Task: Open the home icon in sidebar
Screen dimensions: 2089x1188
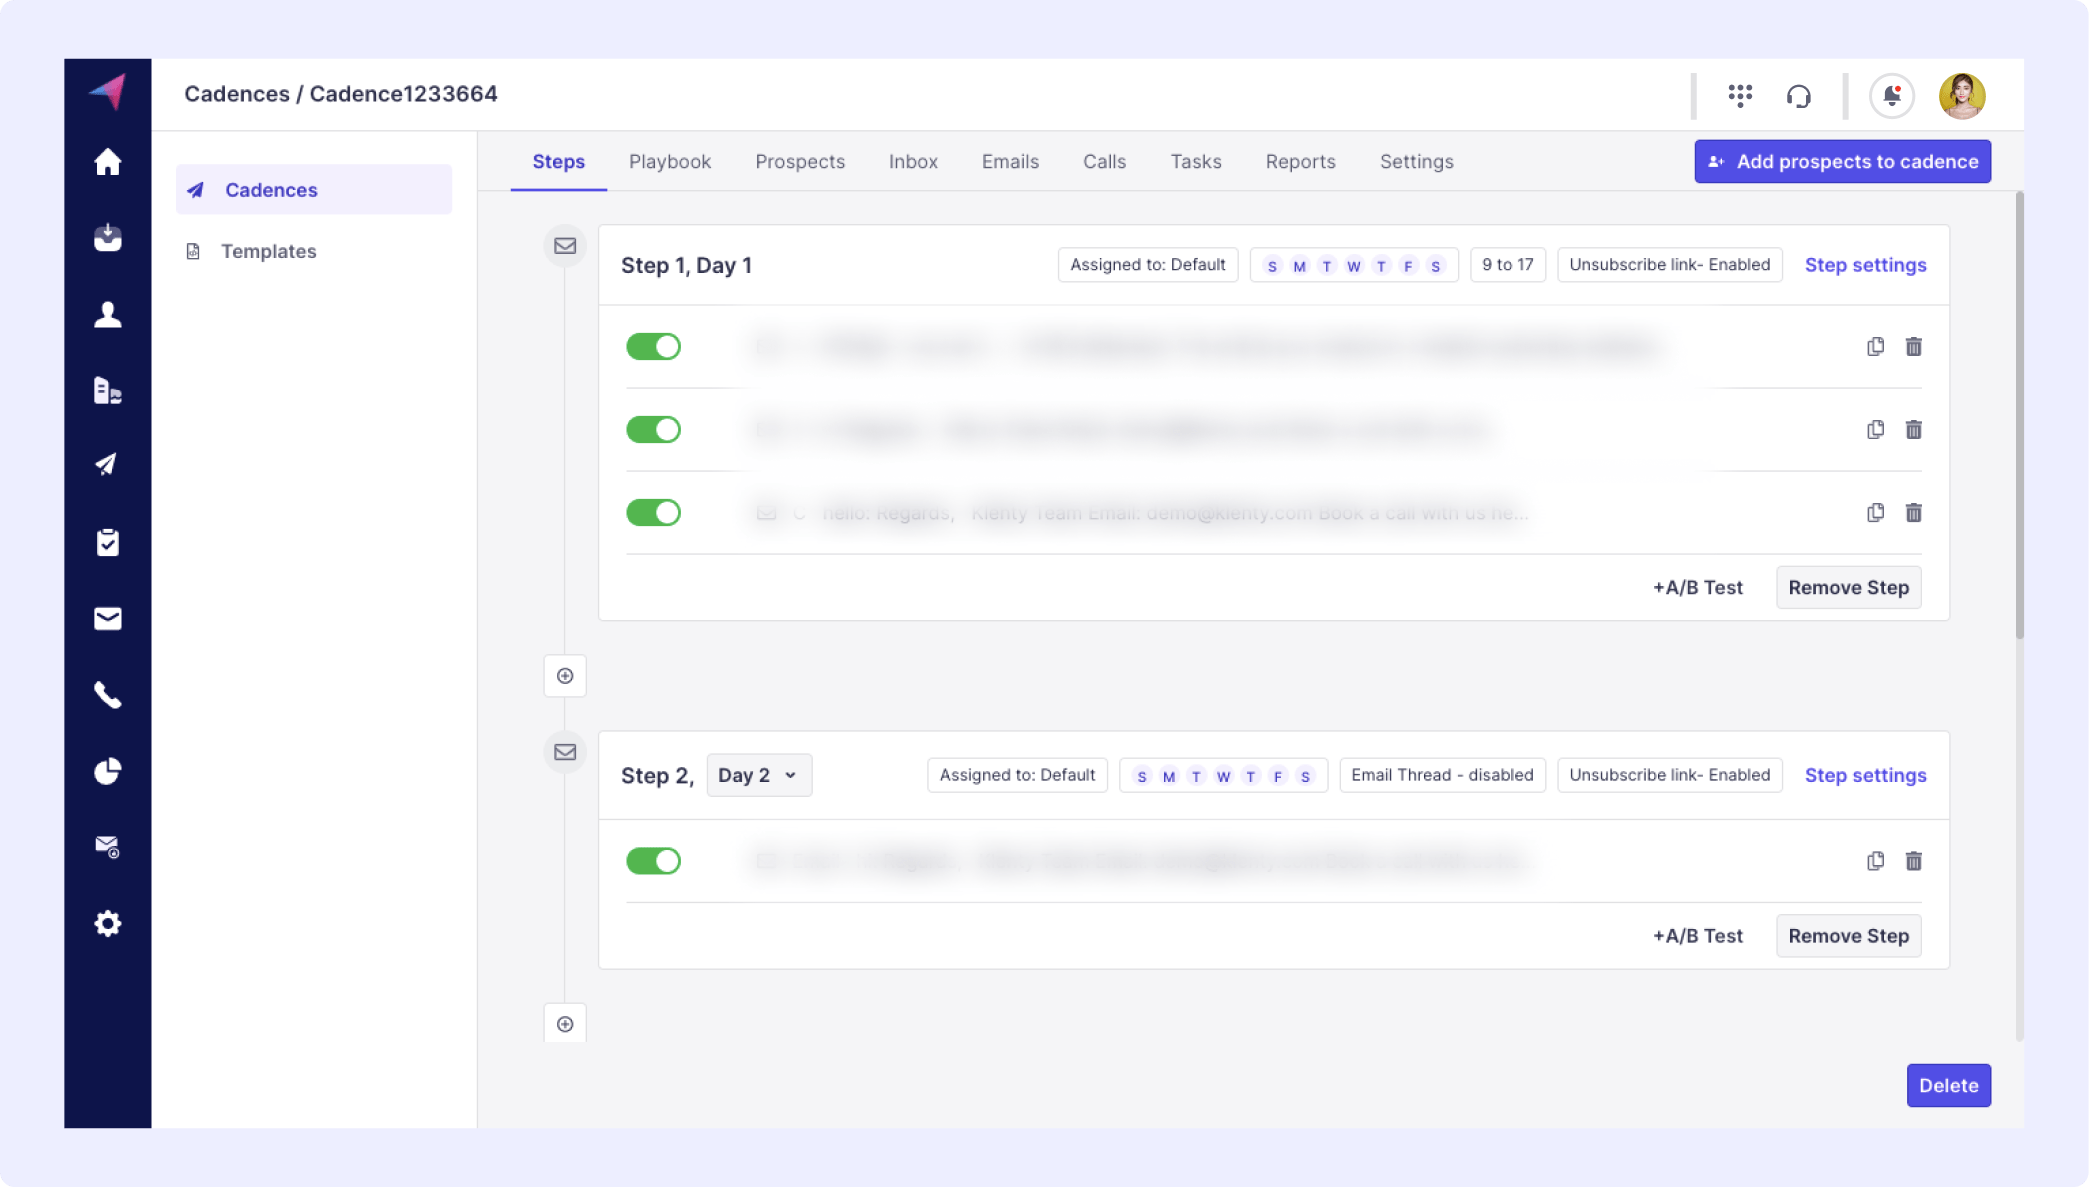Action: click(107, 162)
